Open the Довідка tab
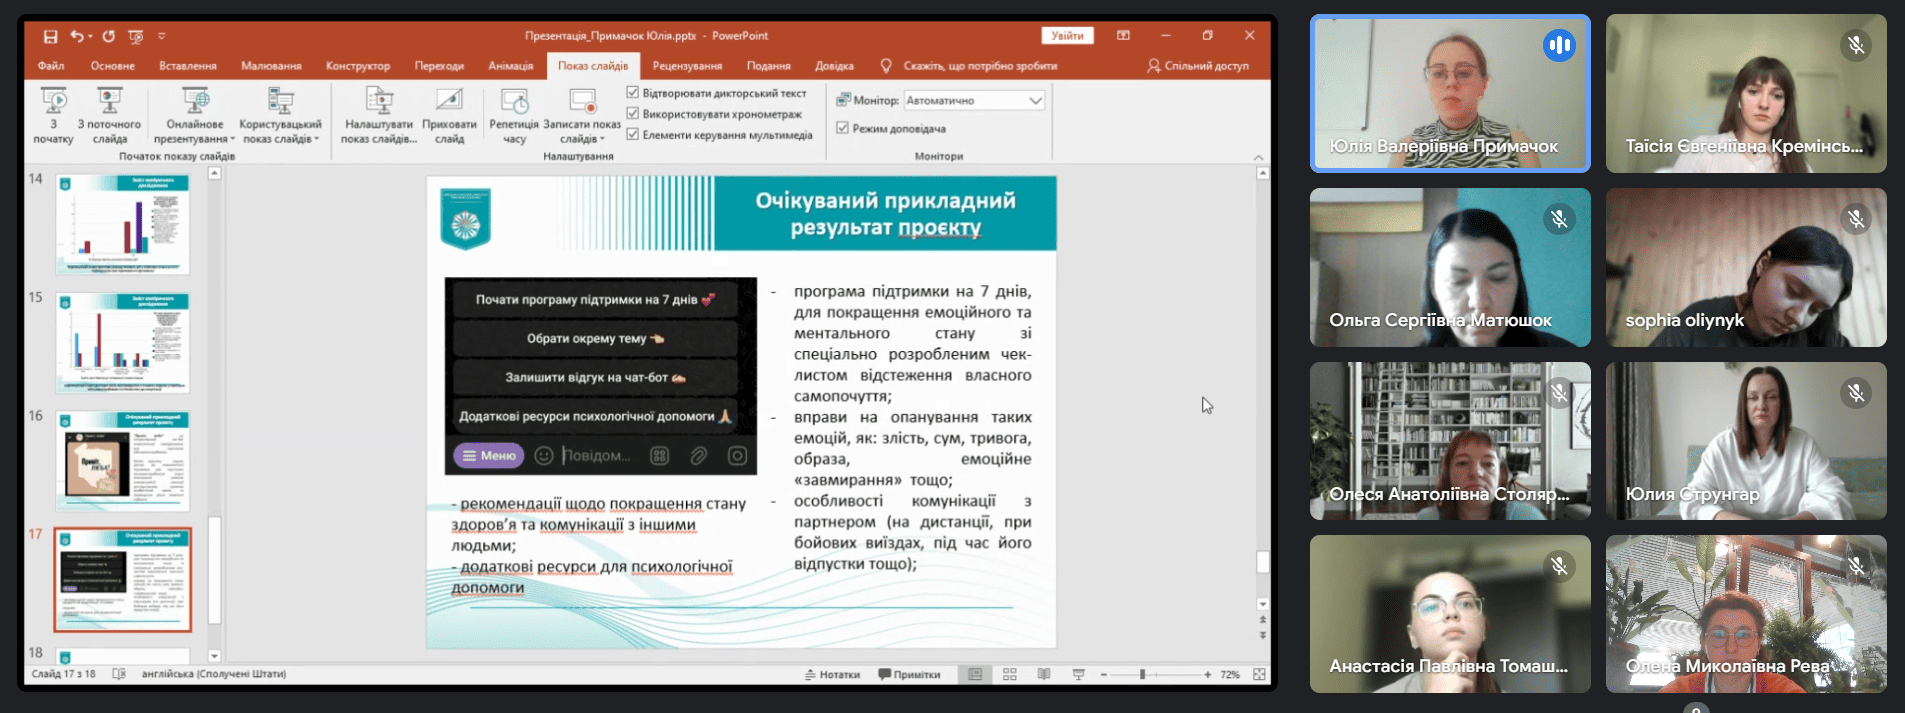 point(834,66)
